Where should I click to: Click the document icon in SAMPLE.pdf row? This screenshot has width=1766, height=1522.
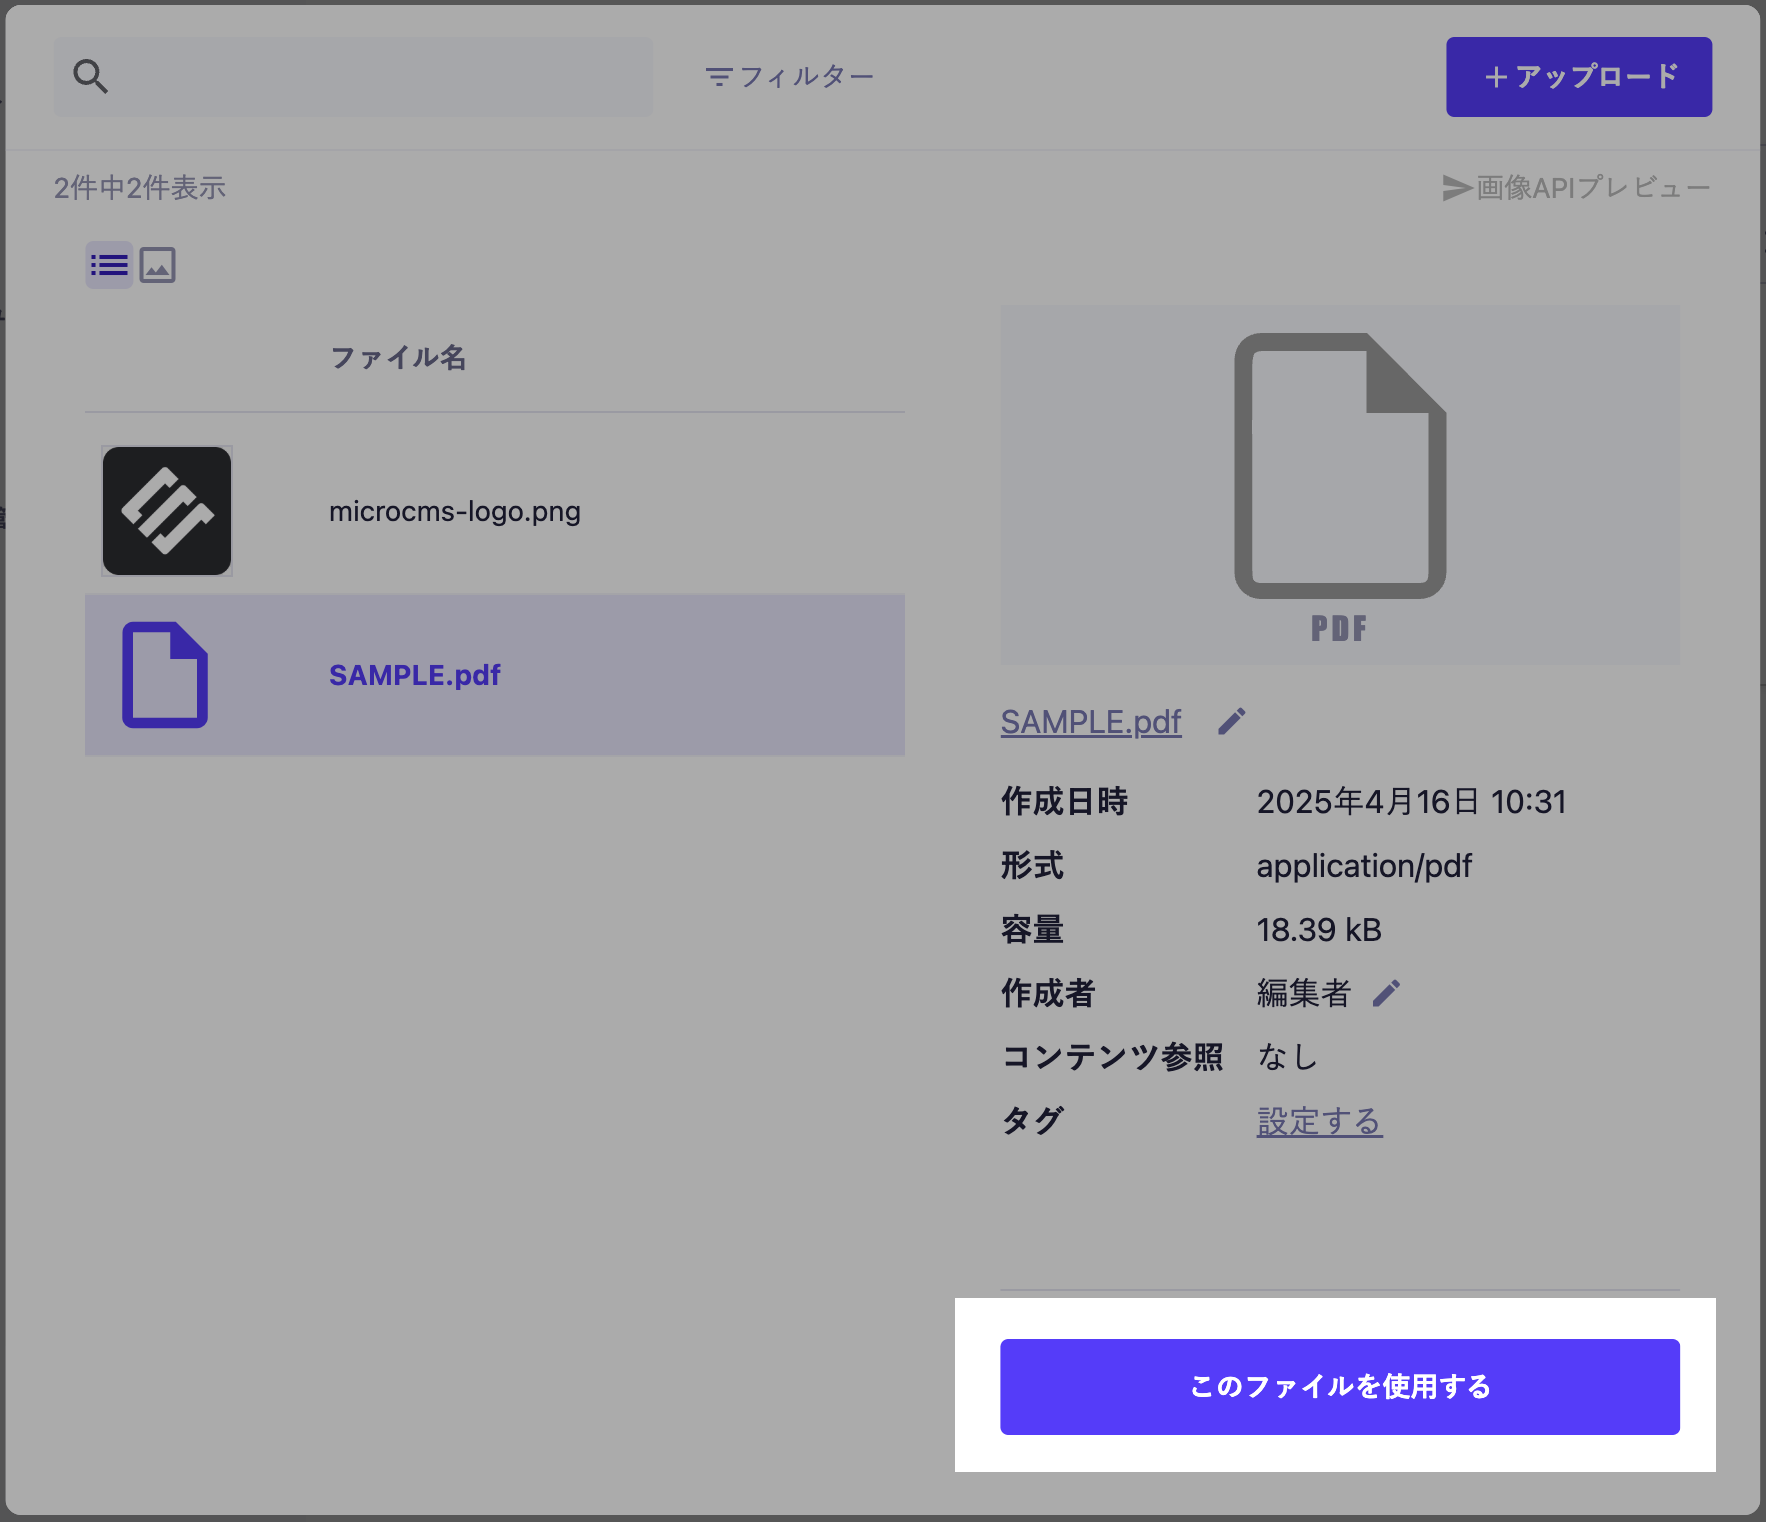coord(165,675)
